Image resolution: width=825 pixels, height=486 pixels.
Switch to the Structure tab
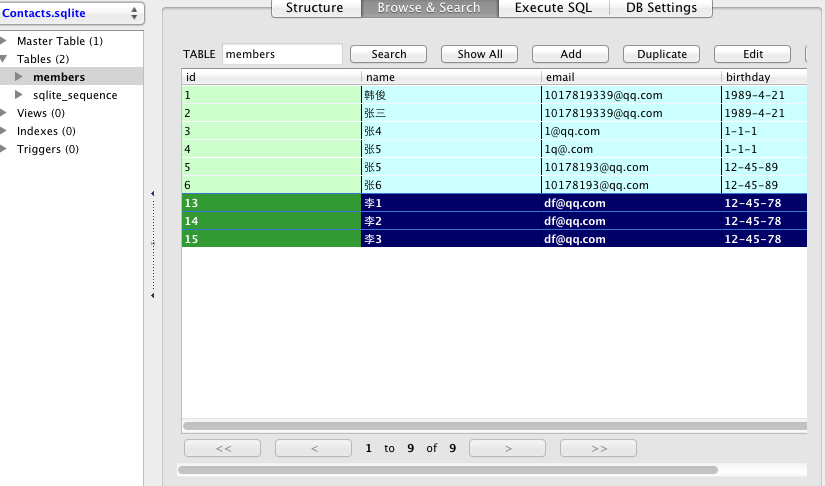pyautogui.click(x=315, y=8)
